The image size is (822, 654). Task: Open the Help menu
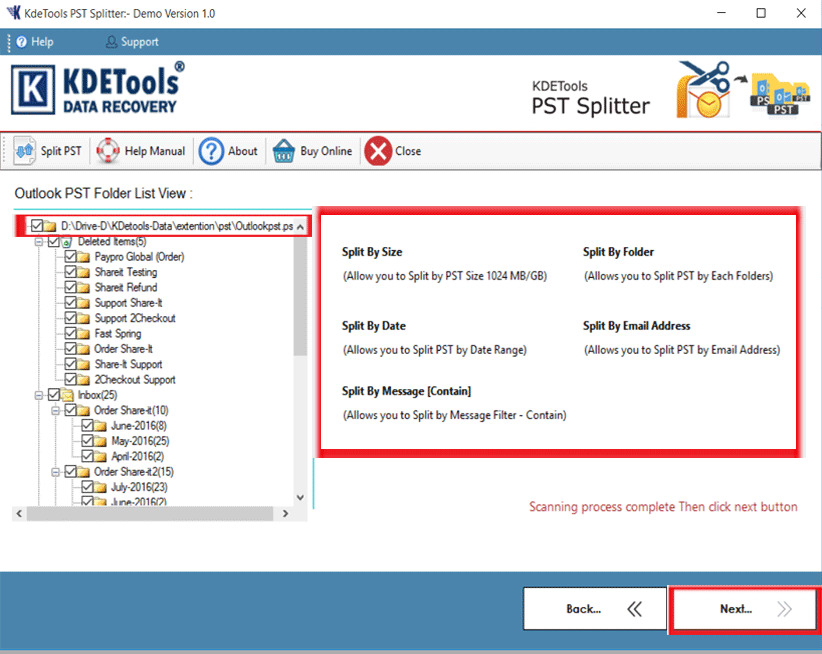click(34, 42)
